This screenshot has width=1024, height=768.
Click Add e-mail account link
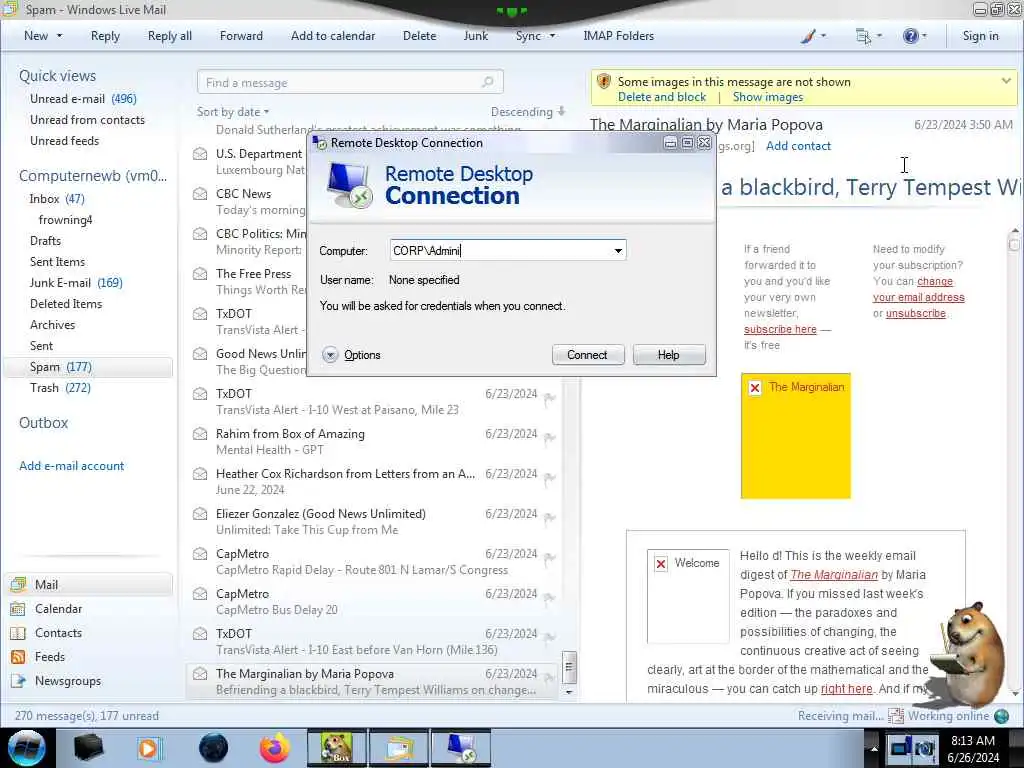click(71, 466)
